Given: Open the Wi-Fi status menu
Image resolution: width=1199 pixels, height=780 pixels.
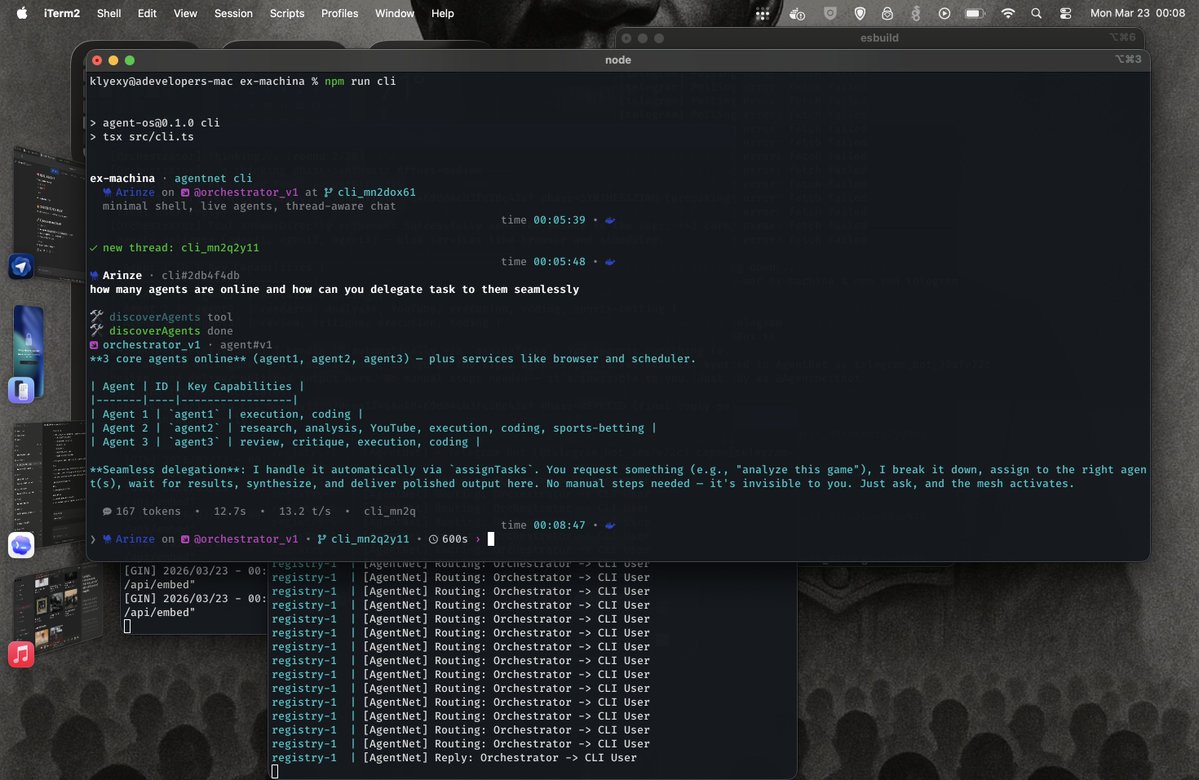Looking at the screenshot, I should (x=1008, y=13).
